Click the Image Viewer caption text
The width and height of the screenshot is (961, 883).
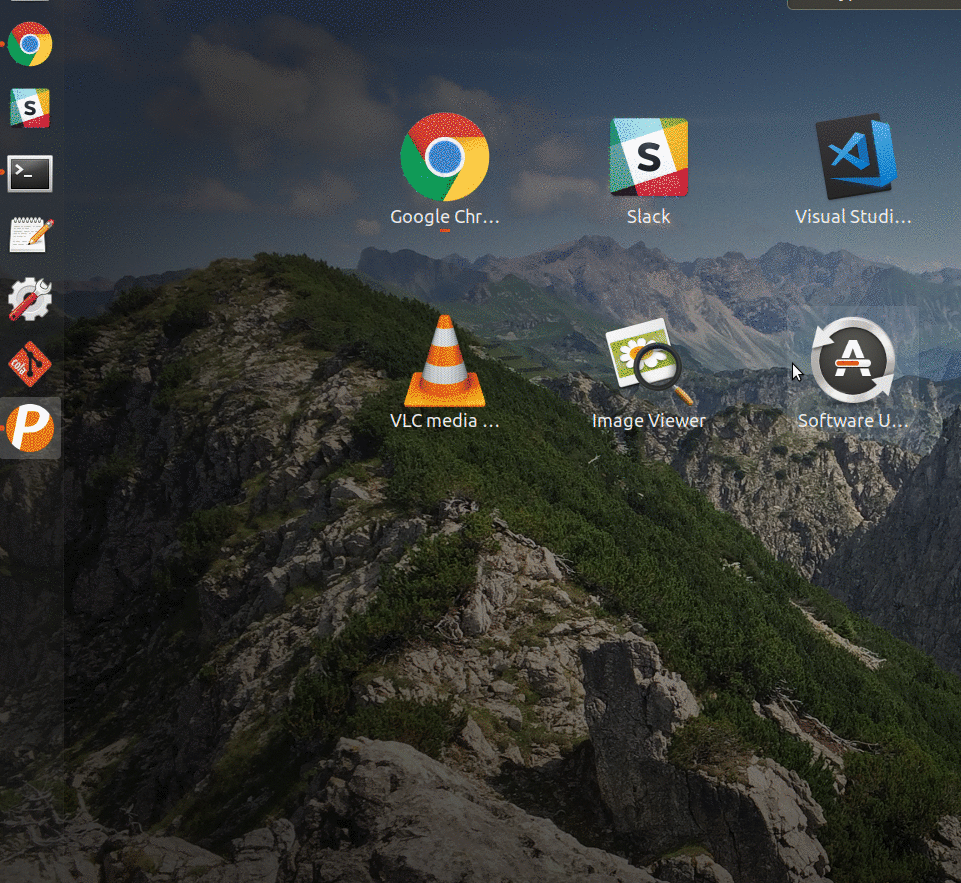(x=648, y=420)
